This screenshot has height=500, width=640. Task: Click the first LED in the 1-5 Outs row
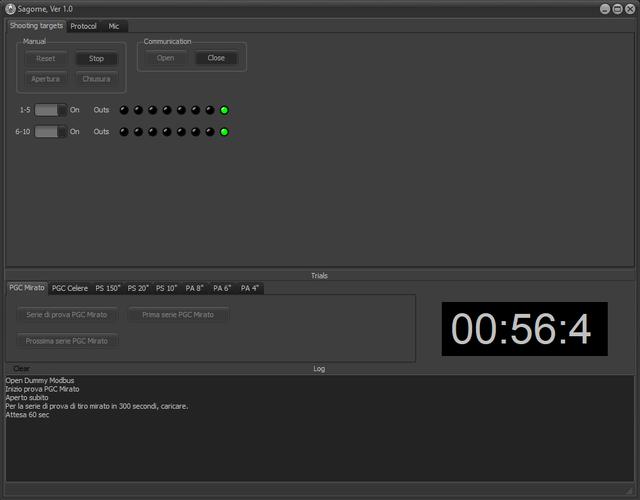124,110
